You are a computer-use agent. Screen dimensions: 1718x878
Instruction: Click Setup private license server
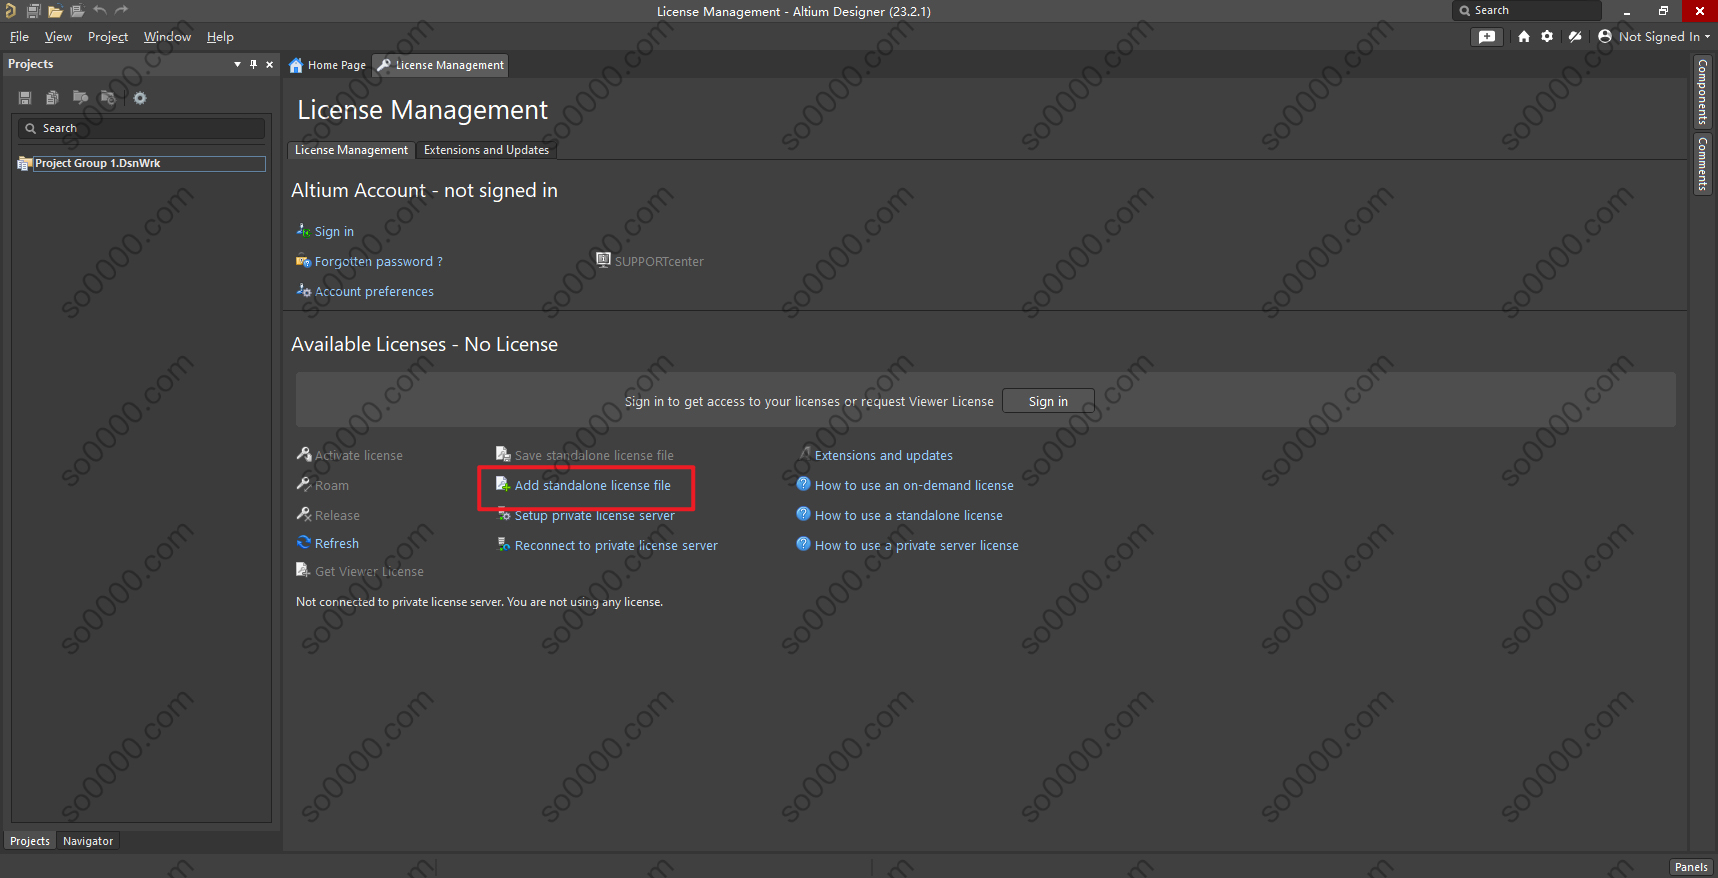(x=594, y=515)
